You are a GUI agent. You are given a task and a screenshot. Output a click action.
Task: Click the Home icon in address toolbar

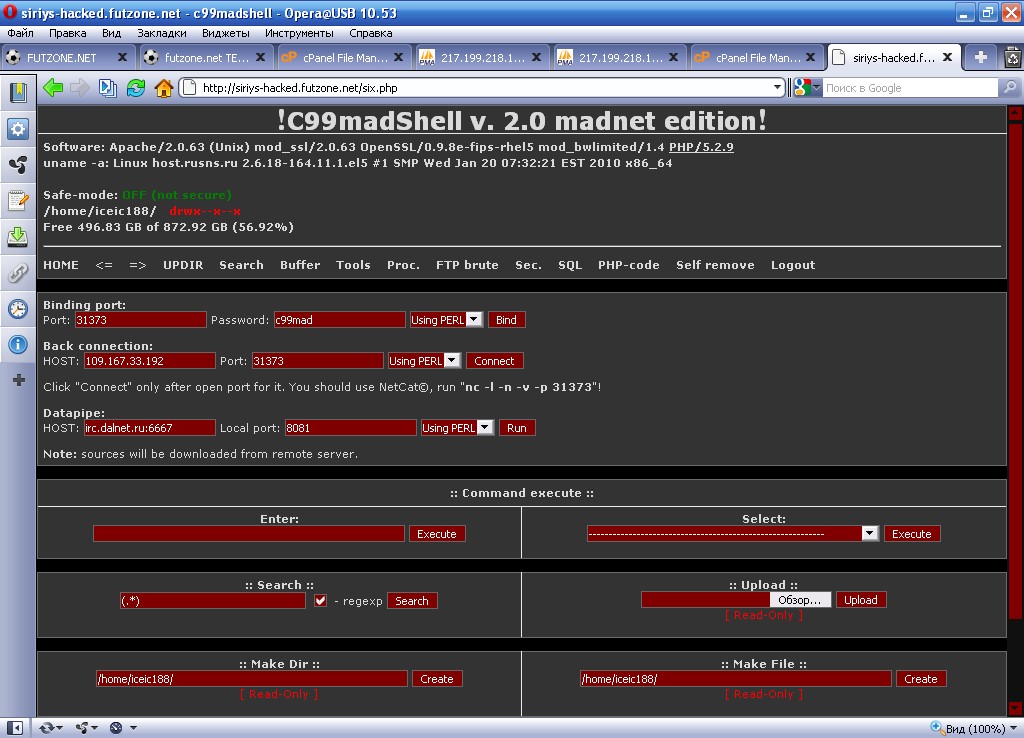coord(164,88)
